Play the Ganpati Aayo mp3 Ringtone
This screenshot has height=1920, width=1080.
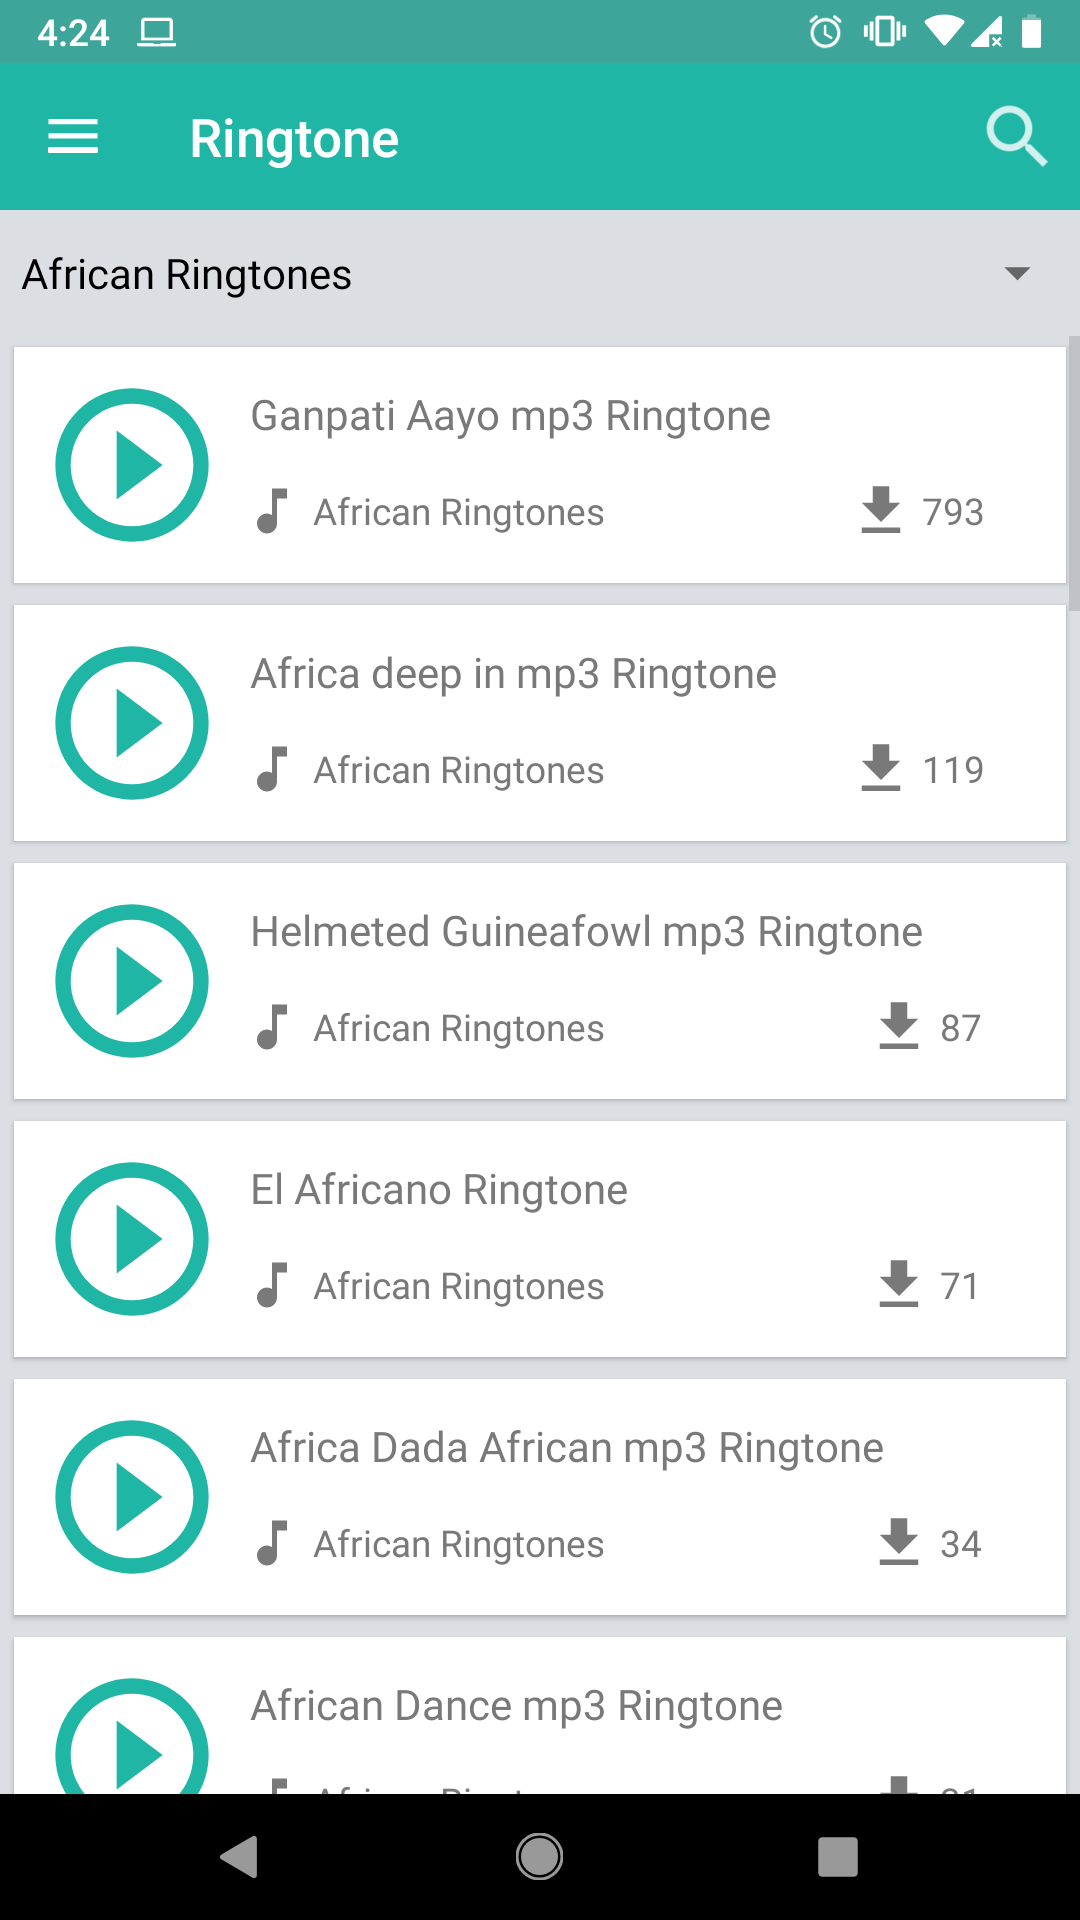132,465
